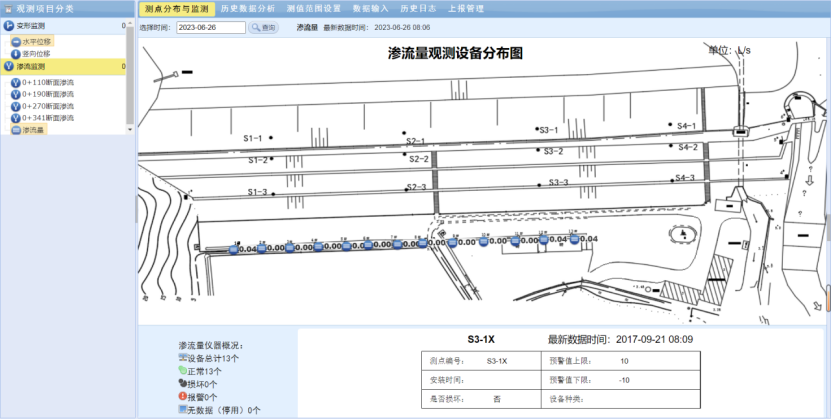Image resolution: width=831 pixels, height=419 pixels.
Task: Click the 损坏 damaged status icon
Action: click(x=184, y=383)
